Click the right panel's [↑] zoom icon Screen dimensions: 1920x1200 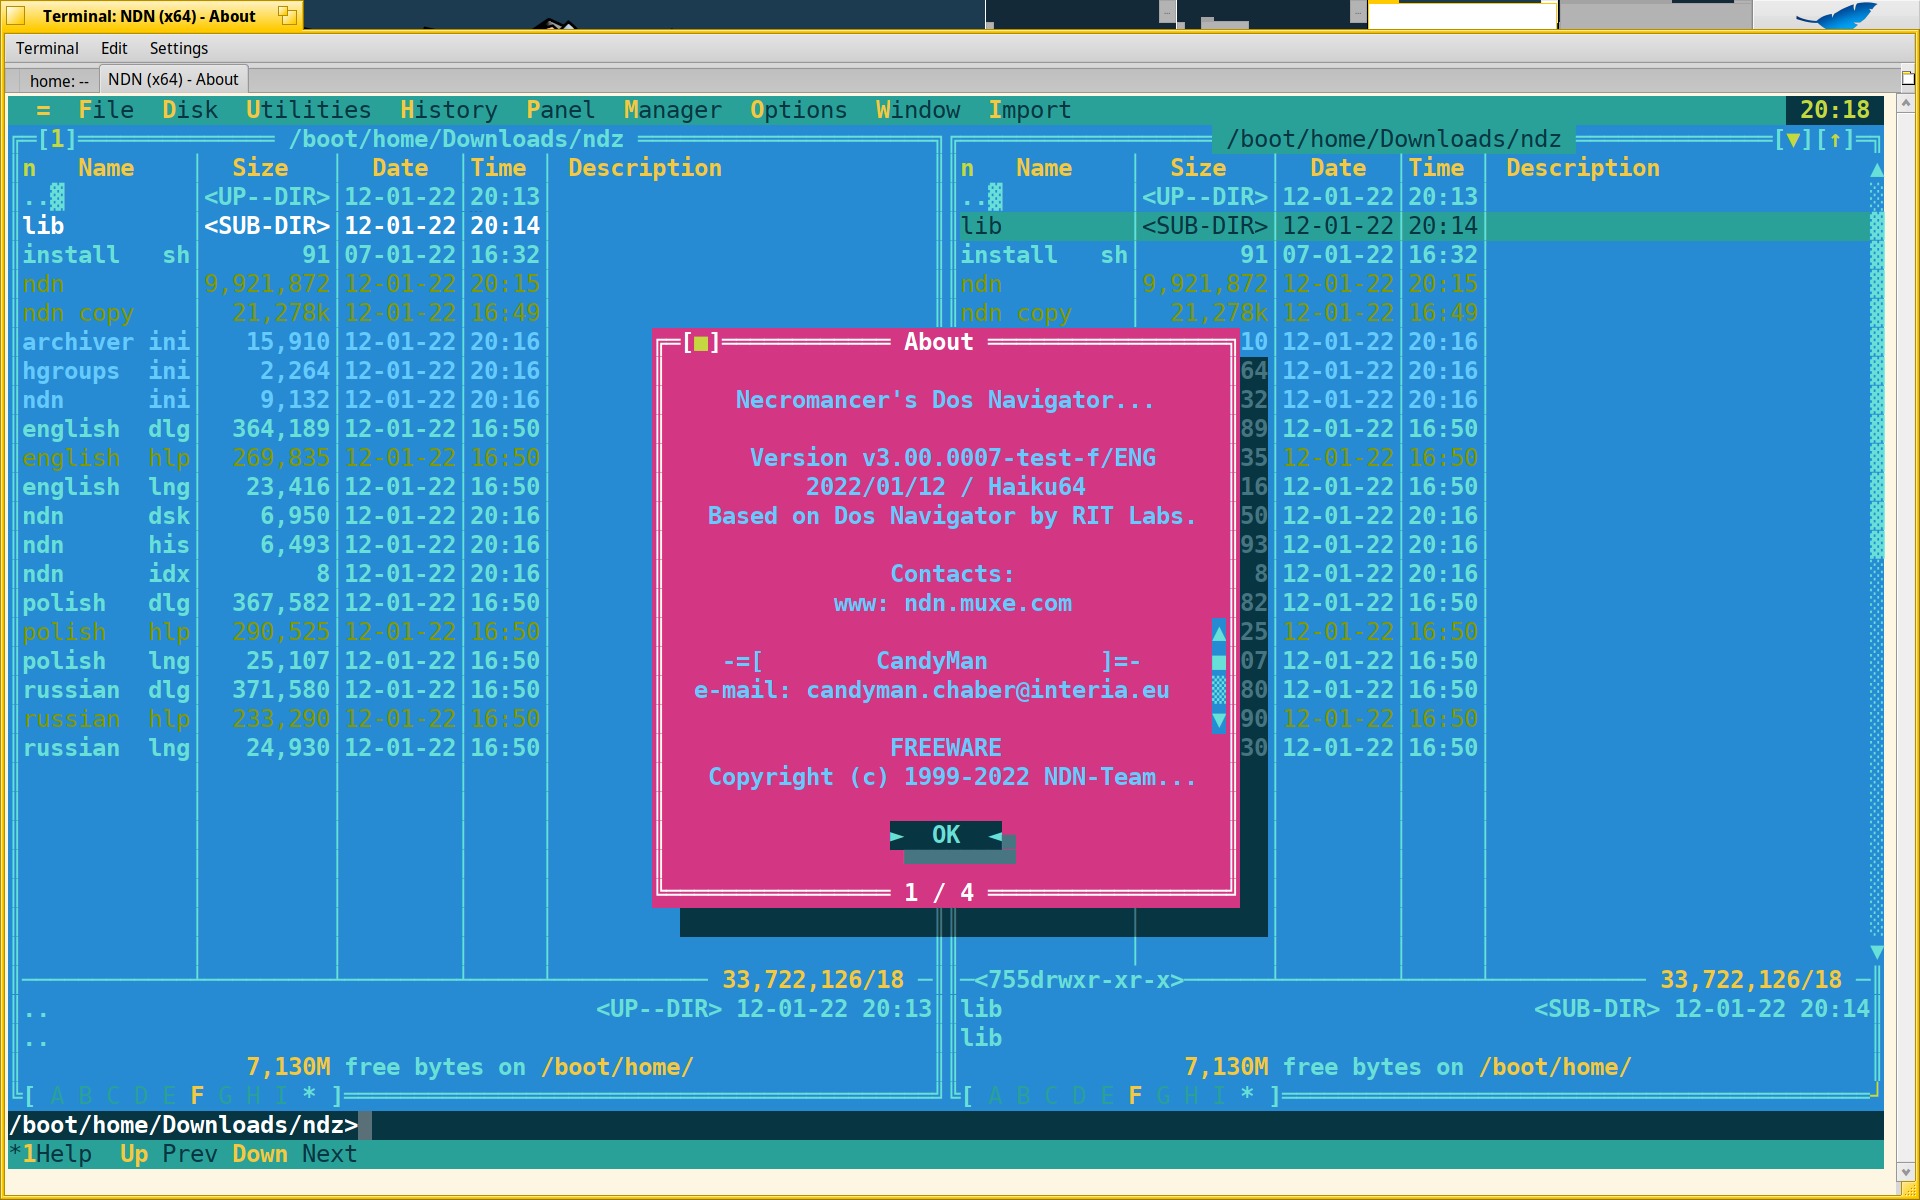pos(1835,140)
